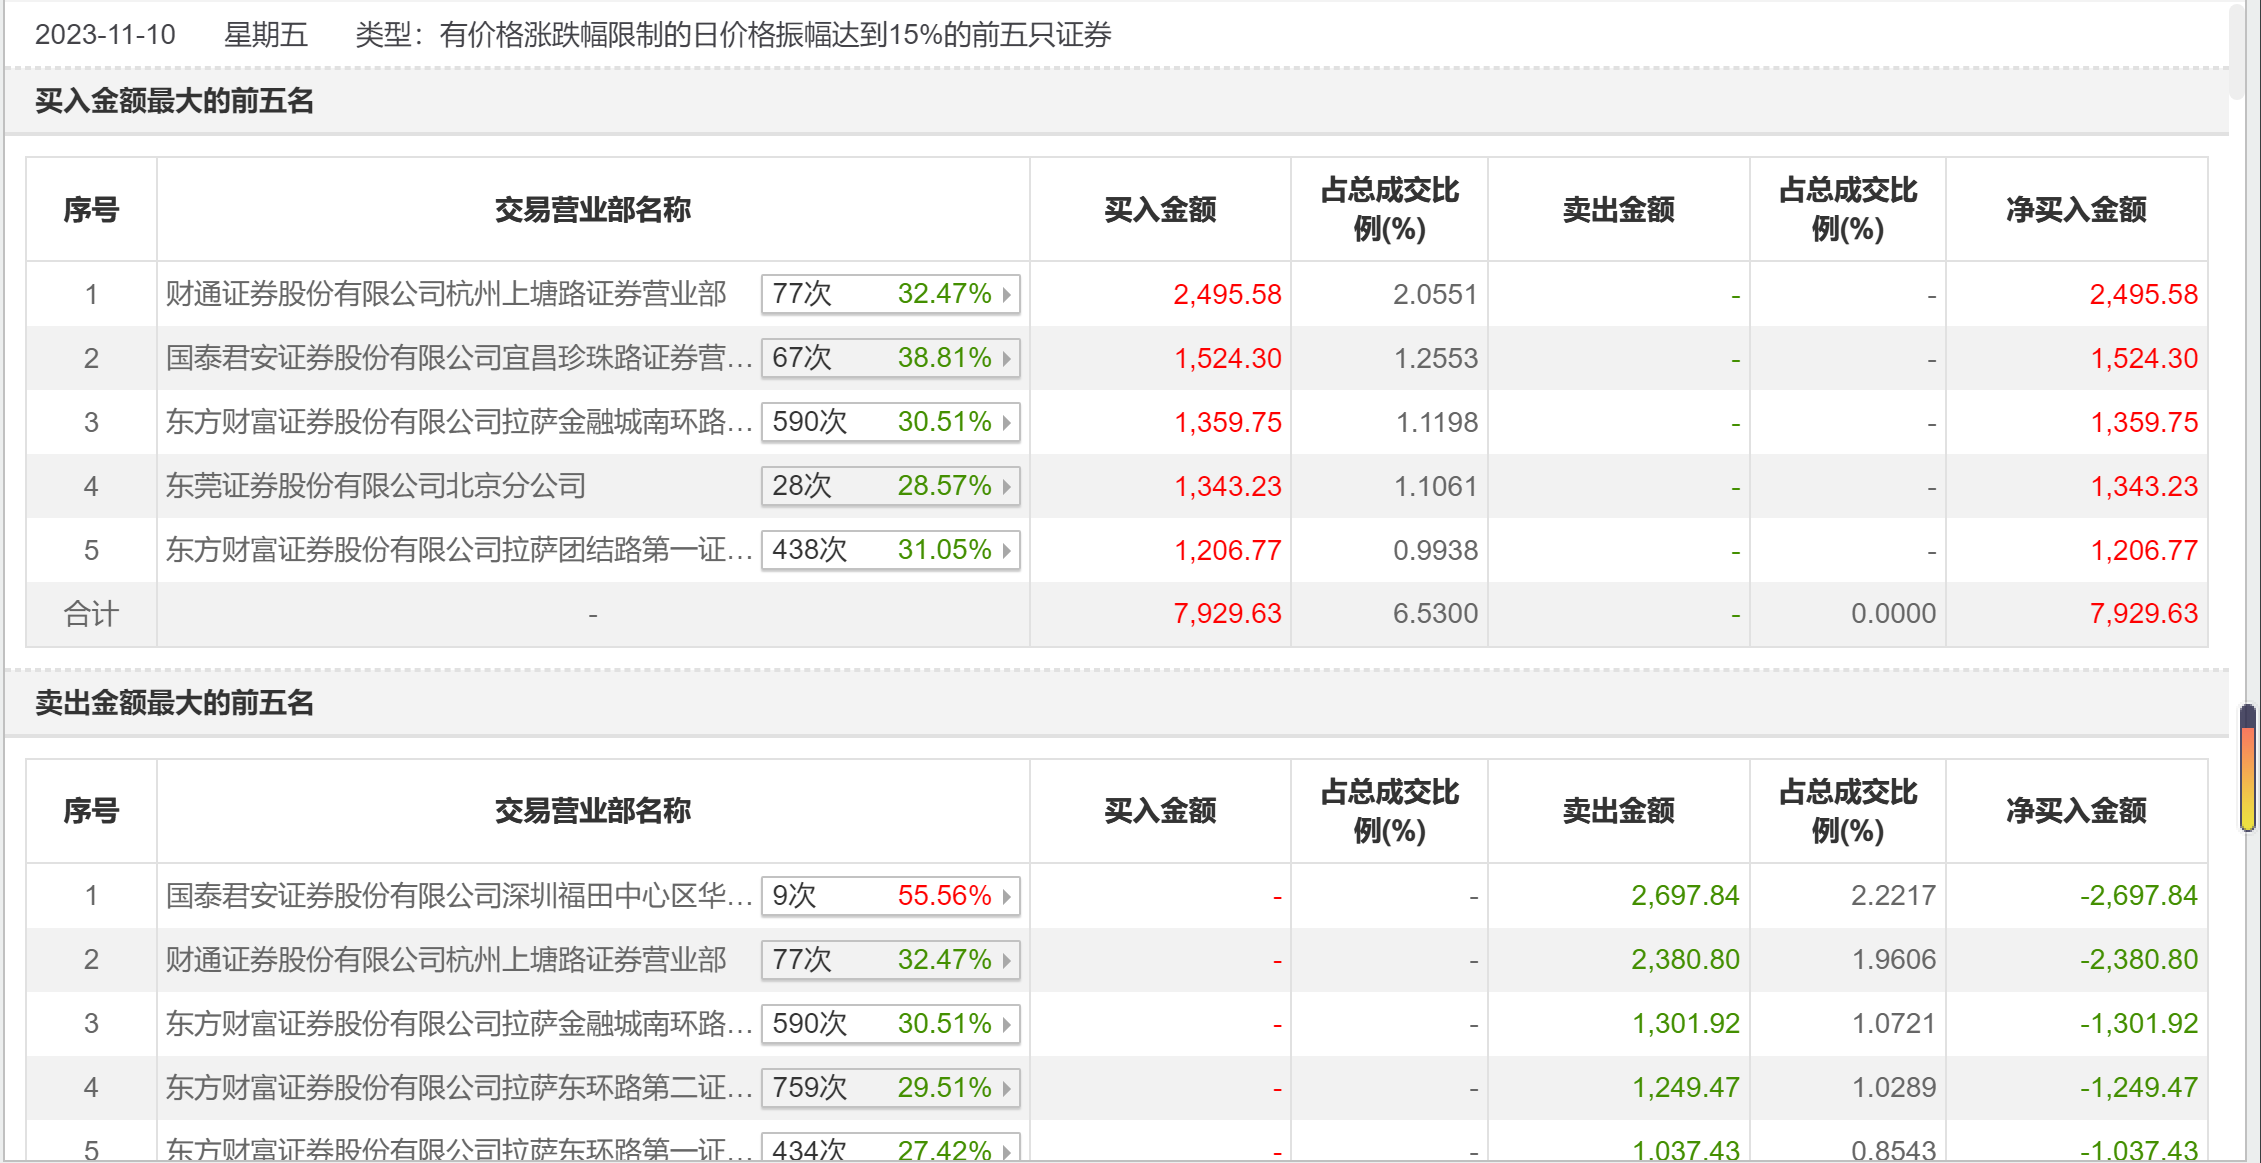Viewport: 2261px width, 1163px height.
Task: Open 东方财富拉萨团结路第一 branch link
Action: (x=458, y=550)
